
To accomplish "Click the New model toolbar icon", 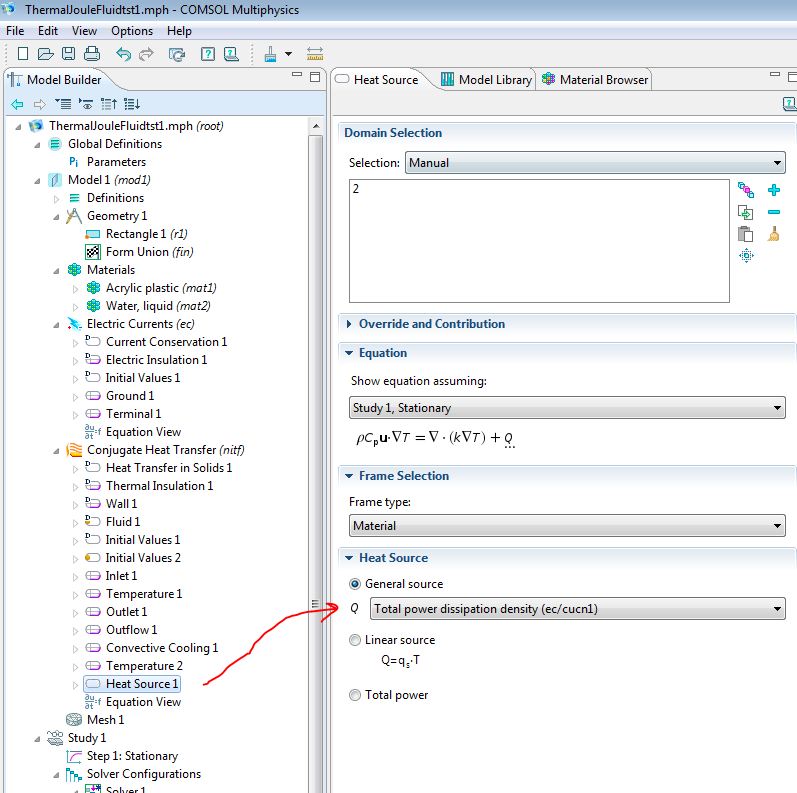I will point(23,53).
